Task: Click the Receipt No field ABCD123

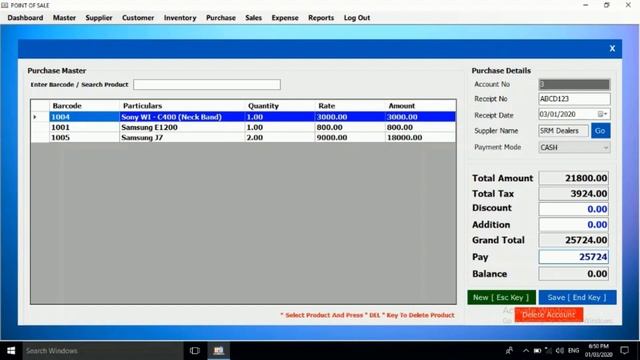Action: 574,99
